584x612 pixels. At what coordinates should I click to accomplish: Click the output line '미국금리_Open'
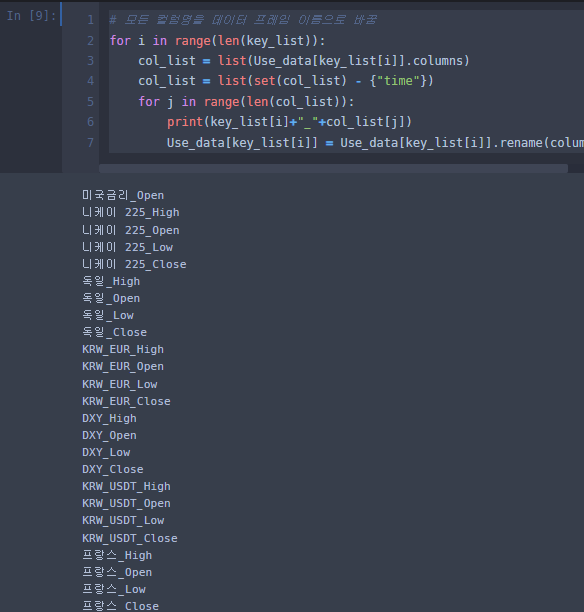(123, 195)
